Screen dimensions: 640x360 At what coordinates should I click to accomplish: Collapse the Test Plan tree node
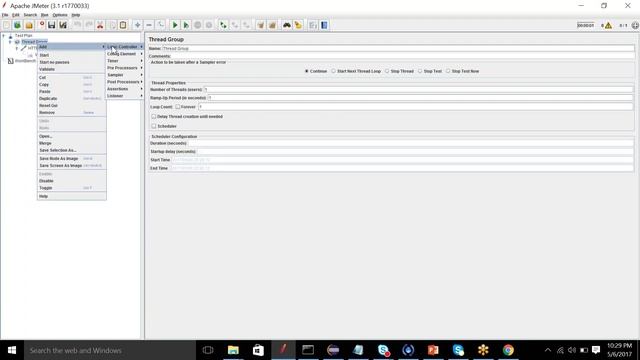tap(4, 36)
